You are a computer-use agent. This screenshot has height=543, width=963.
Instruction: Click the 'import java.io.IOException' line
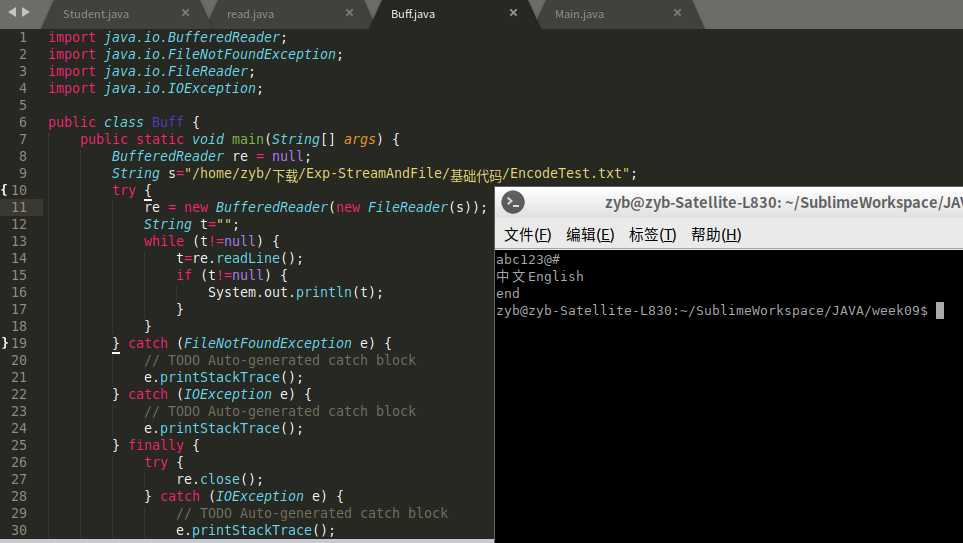tap(155, 88)
